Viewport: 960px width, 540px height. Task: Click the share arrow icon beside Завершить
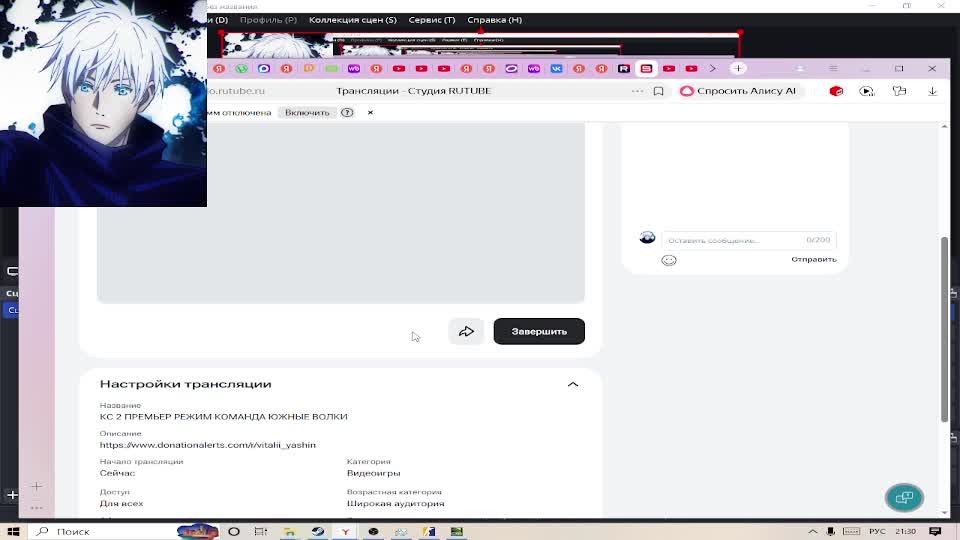pos(466,331)
